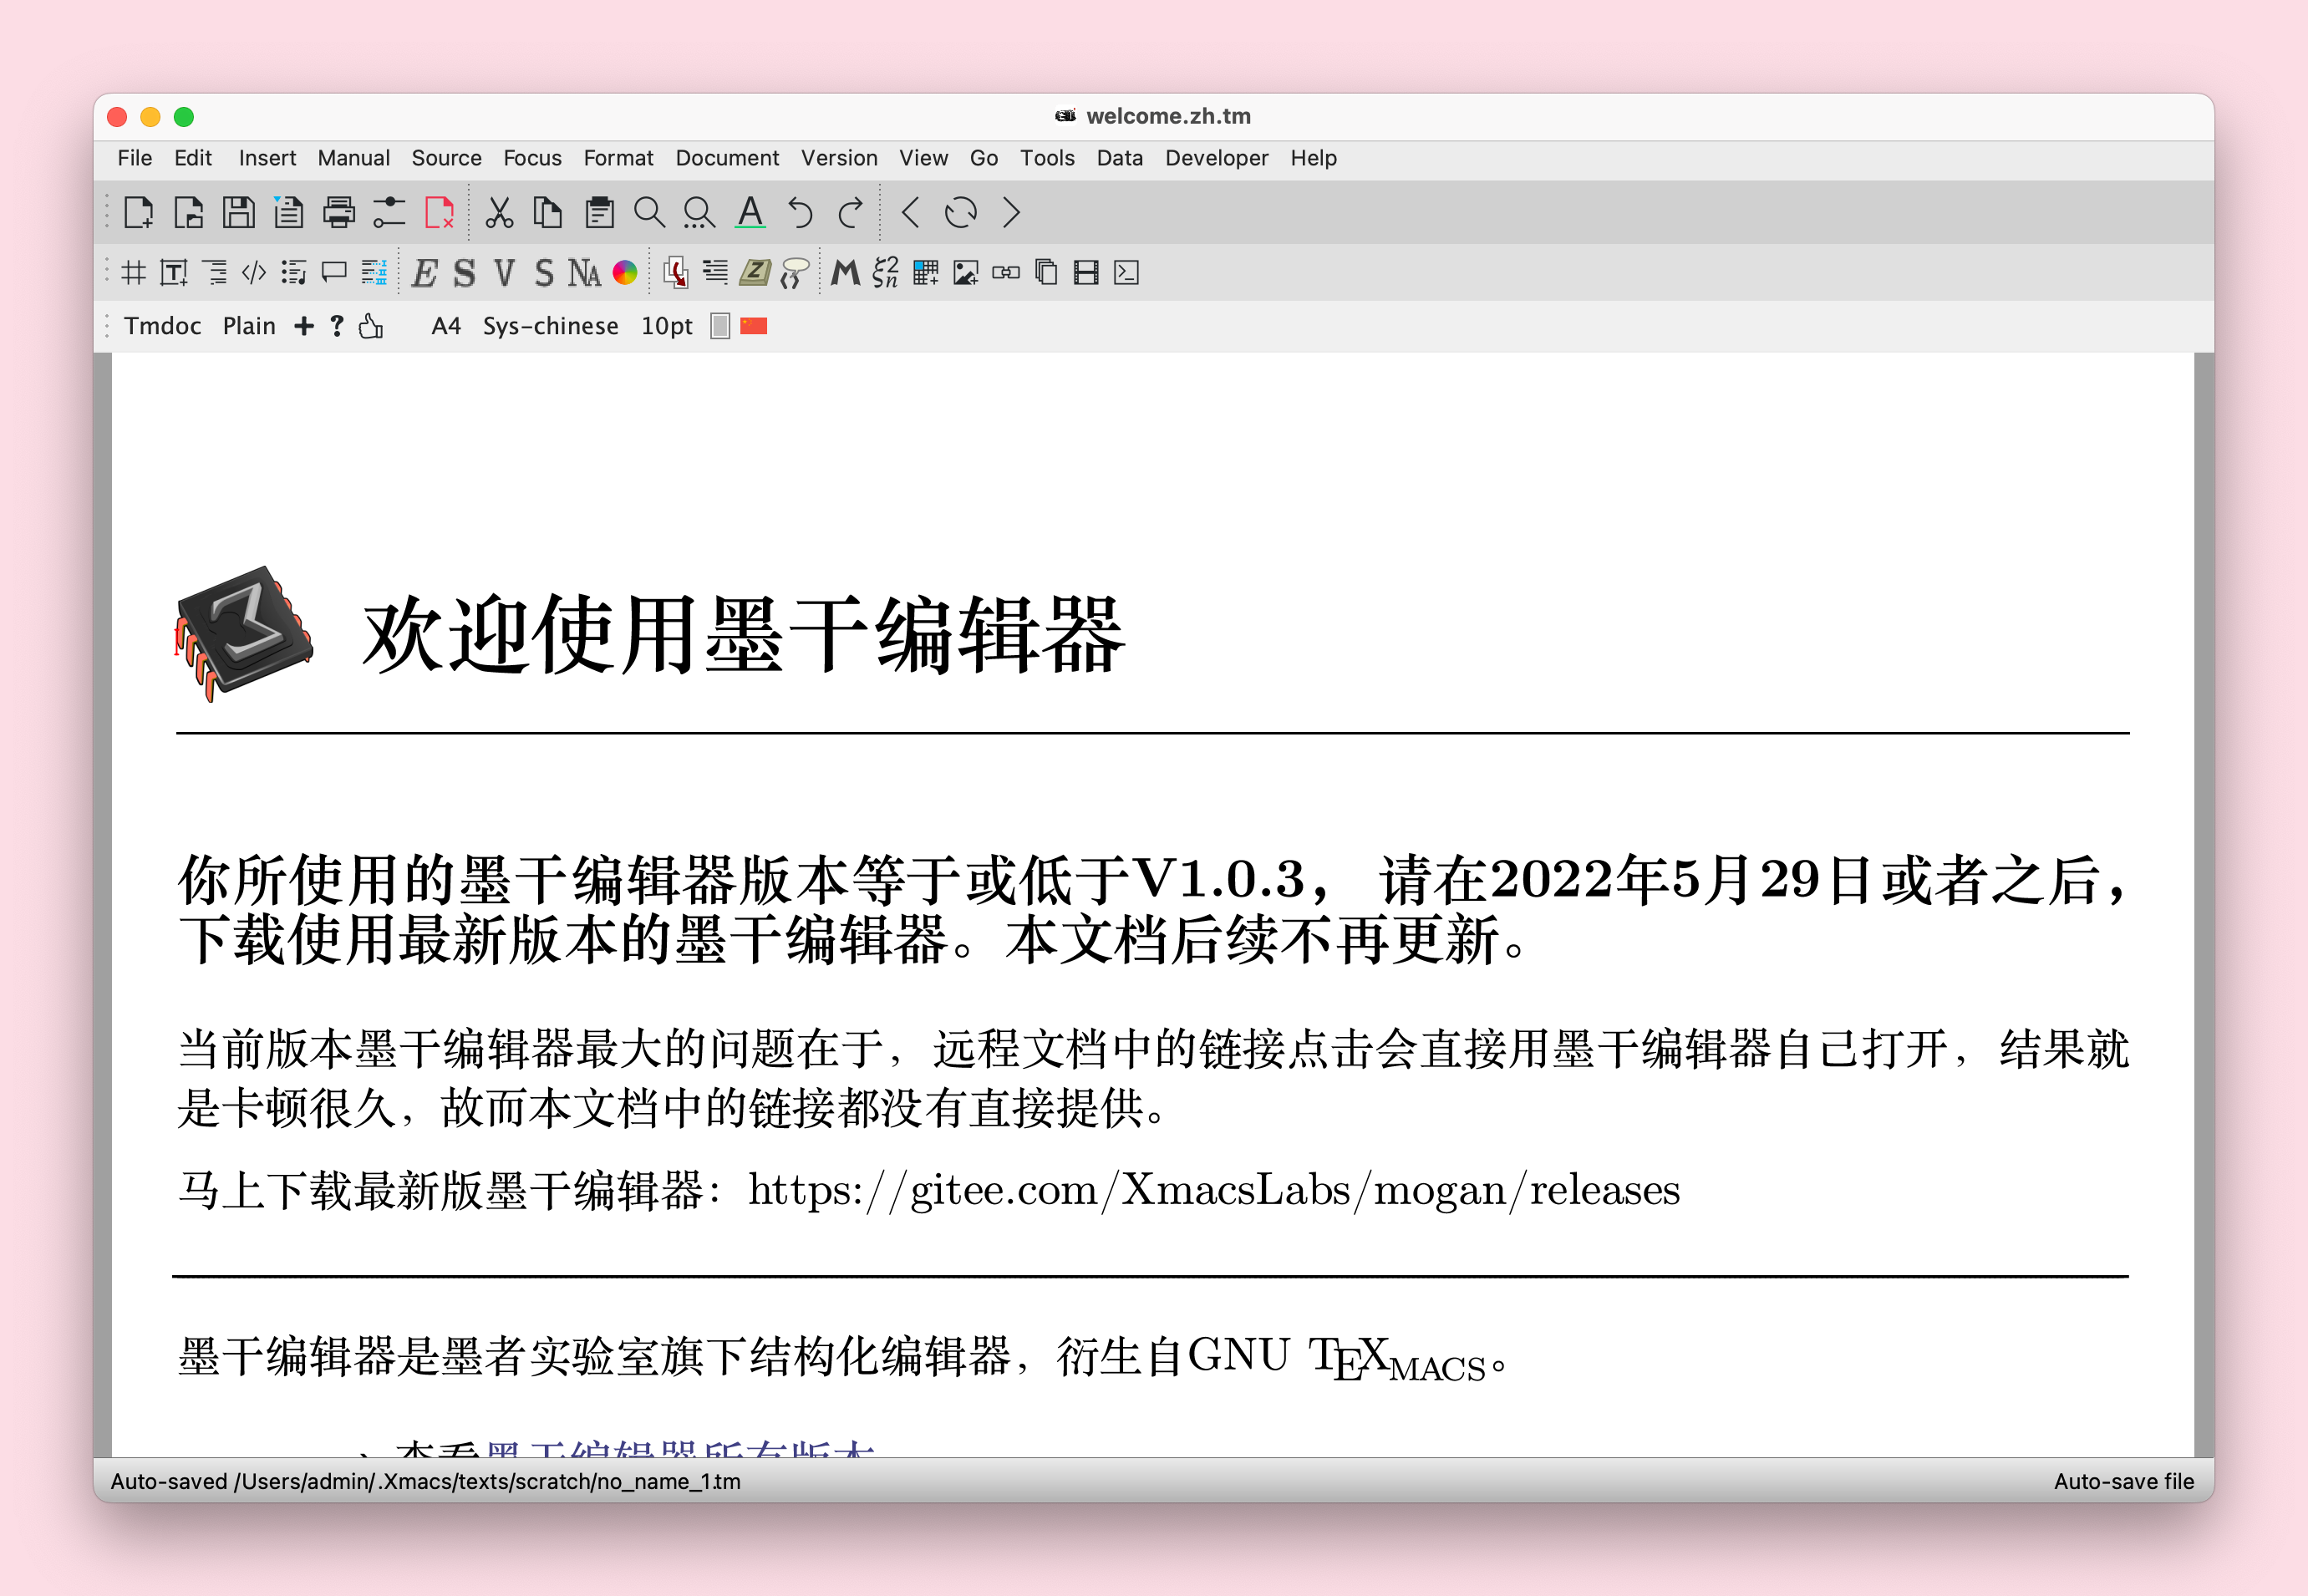This screenshot has width=2308, height=1596.
Task: Undo the last action
Action: pos(800,213)
